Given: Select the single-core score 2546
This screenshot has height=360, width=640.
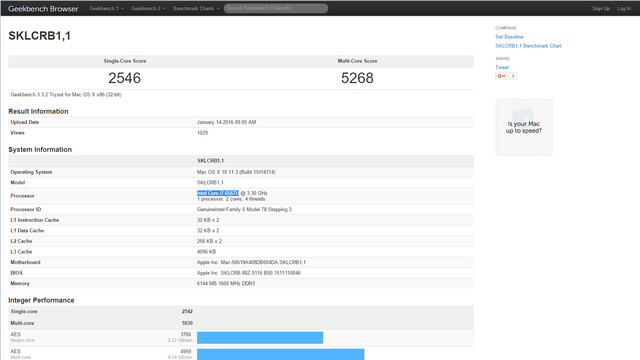Looking at the screenshot, I should (124, 78).
